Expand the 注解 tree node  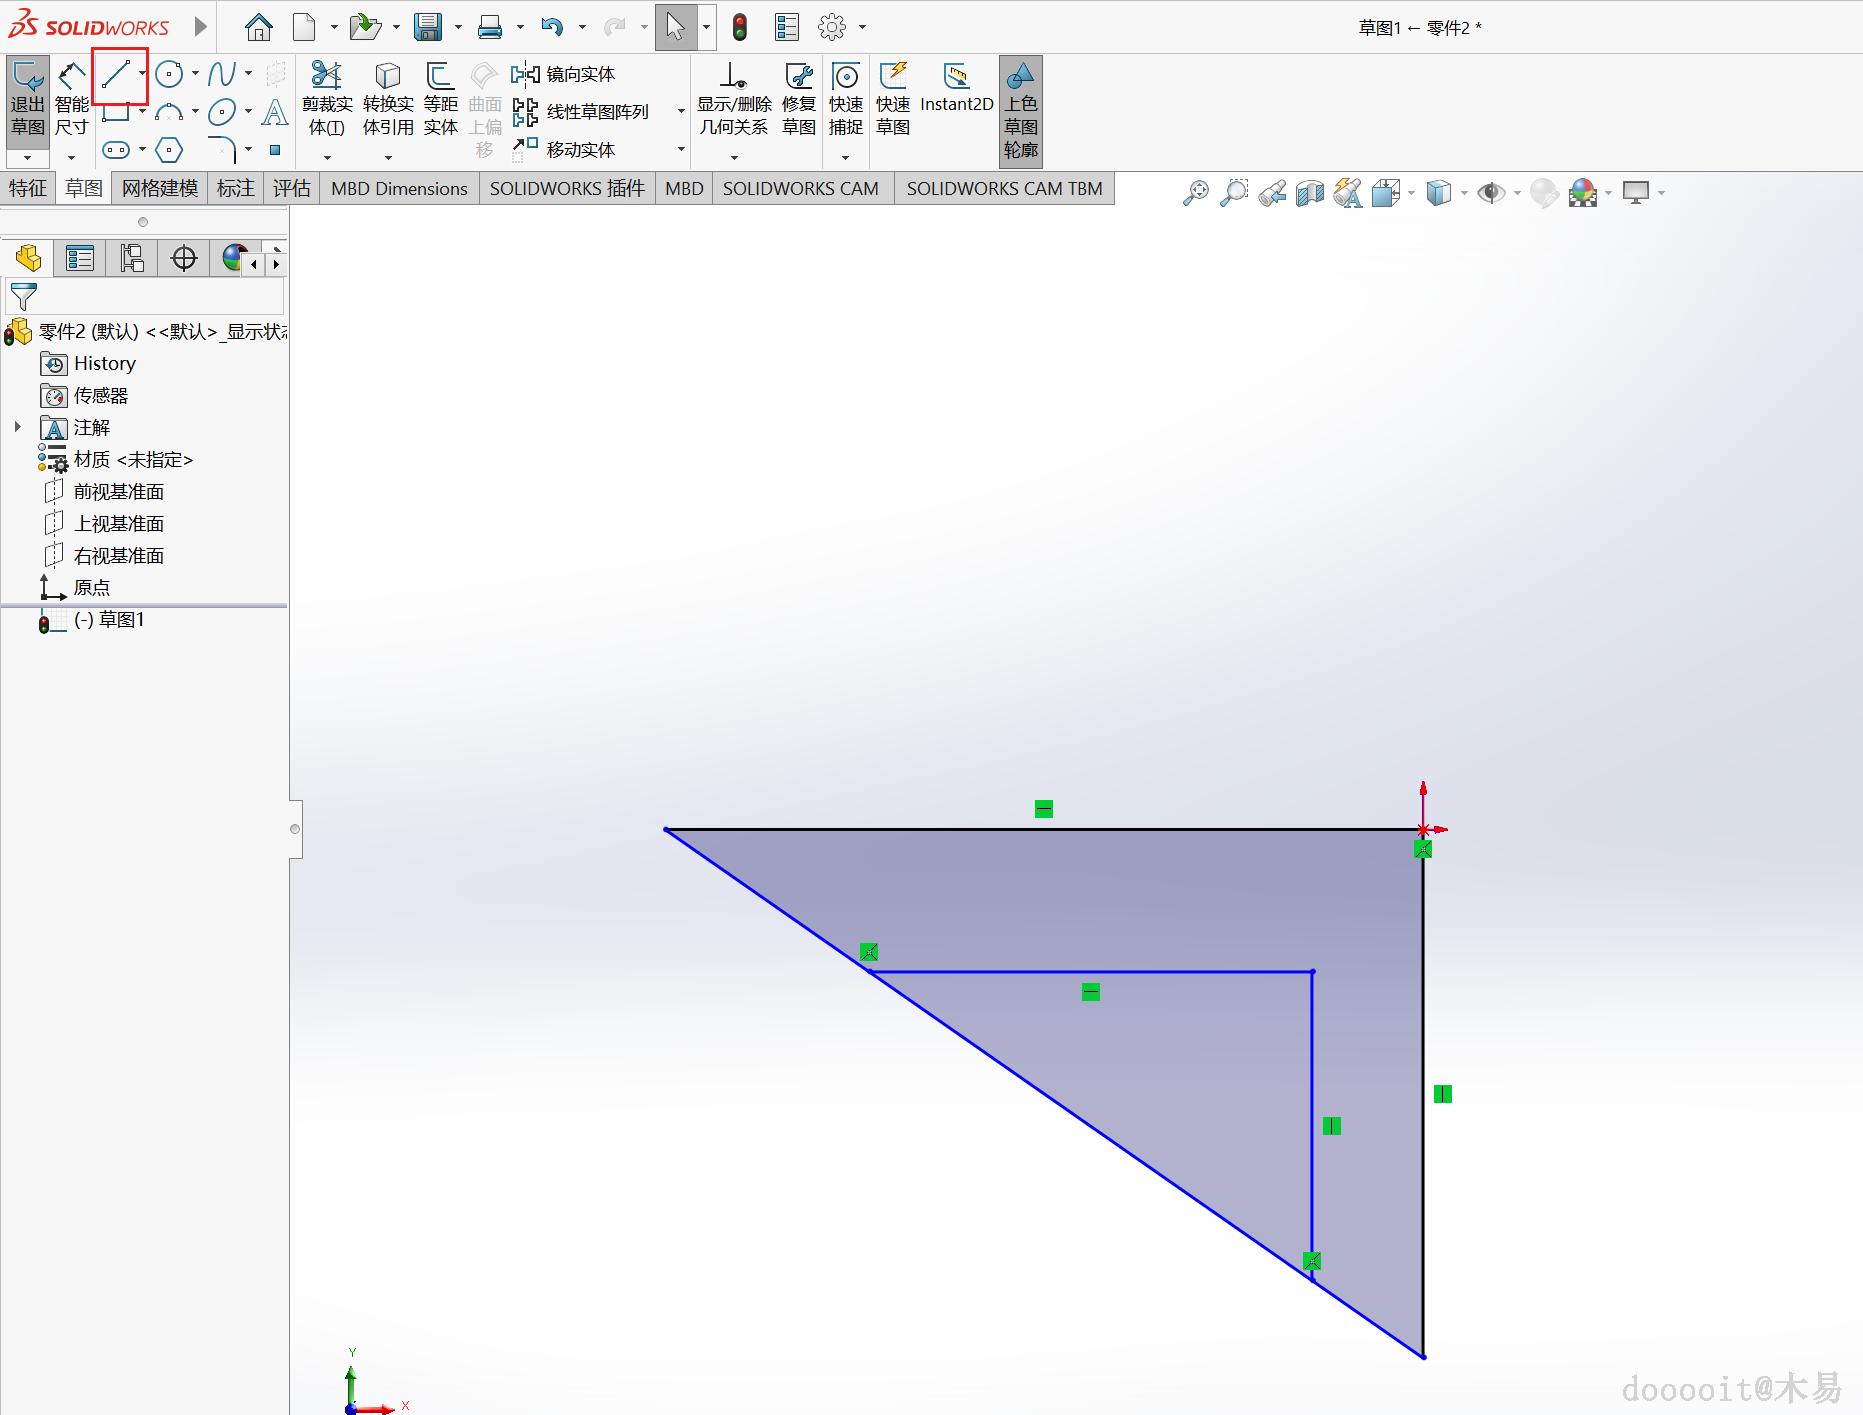click(18, 427)
